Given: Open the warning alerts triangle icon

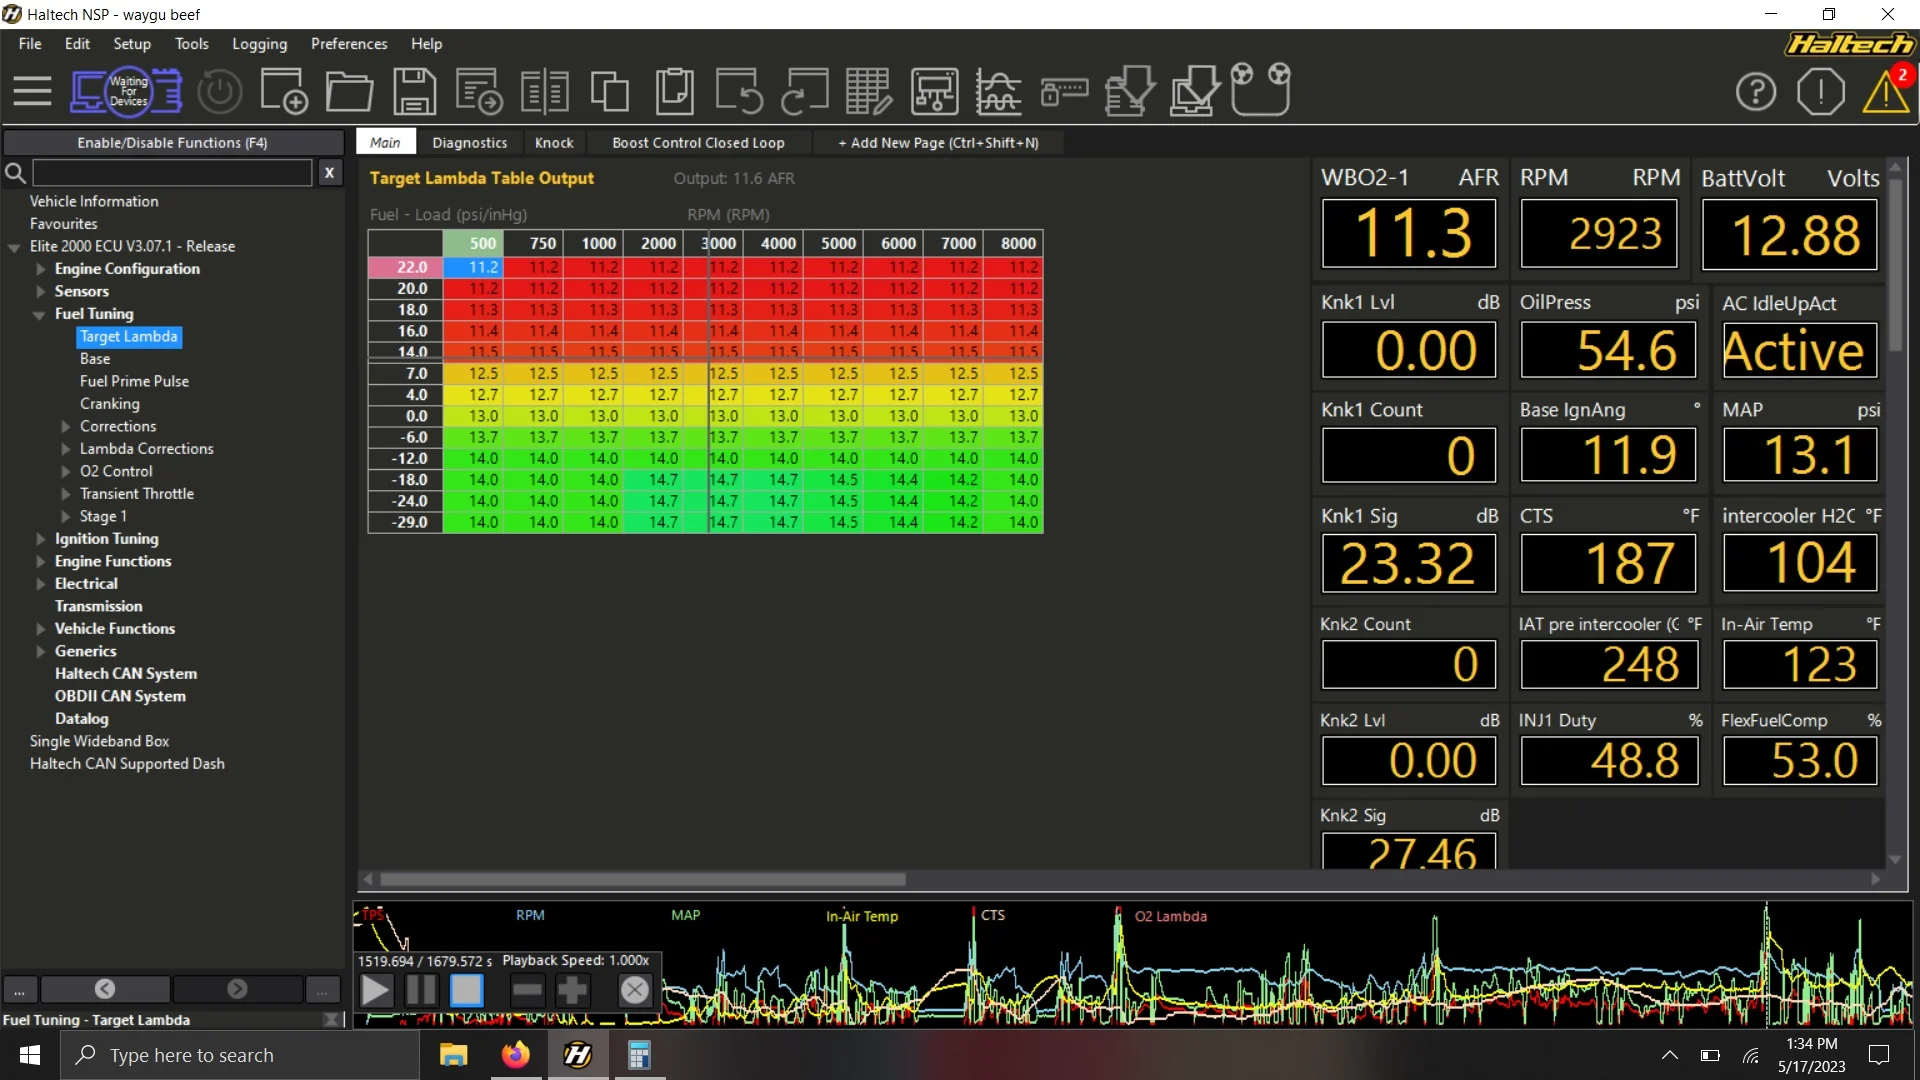Looking at the screenshot, I should (1885, 92).
